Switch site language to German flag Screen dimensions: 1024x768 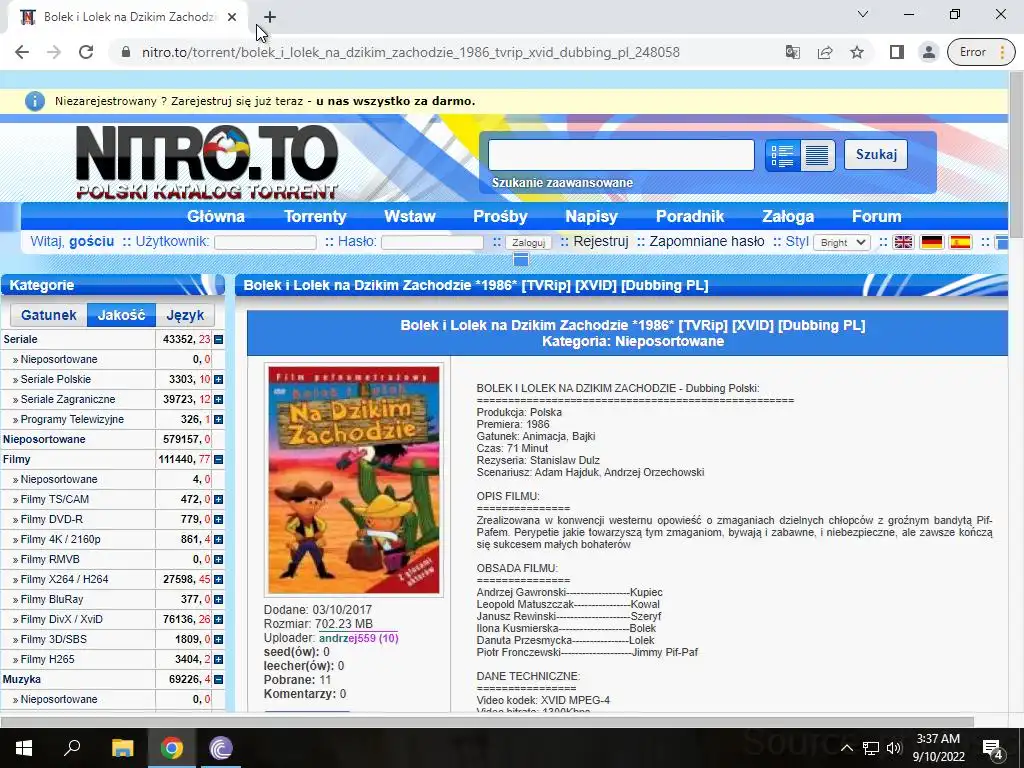931,242
